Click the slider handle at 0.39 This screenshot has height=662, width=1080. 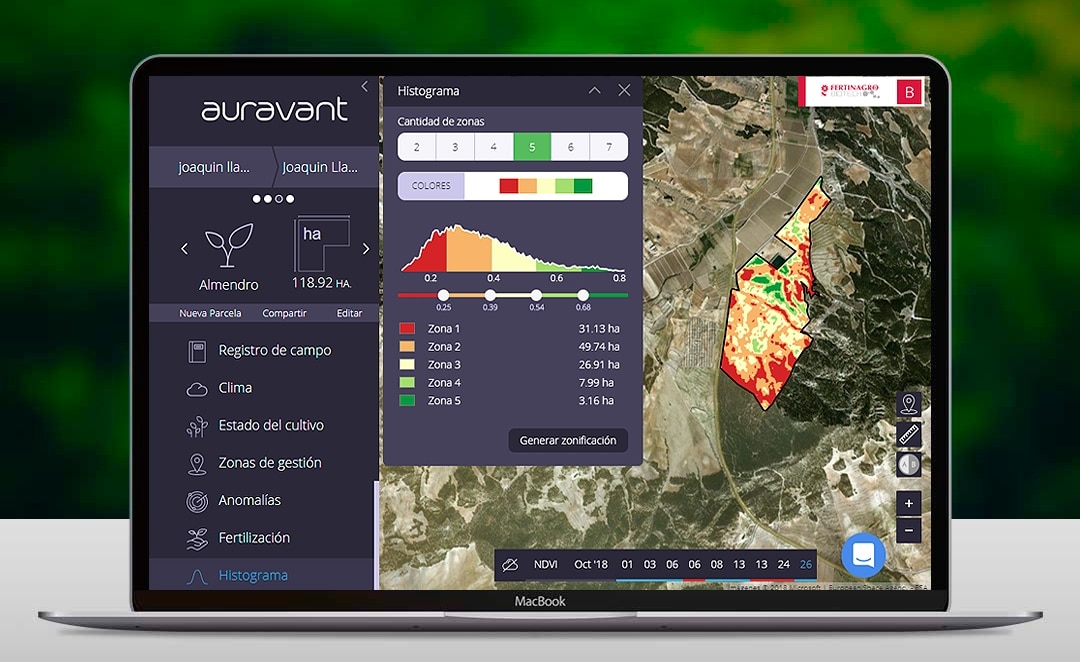tap(490, 295)
